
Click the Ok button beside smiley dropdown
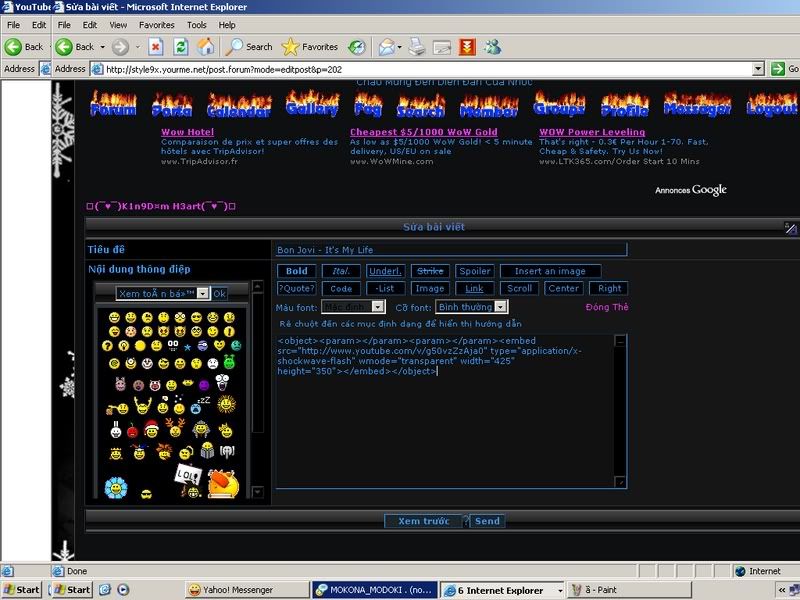(x=219, y=293)
